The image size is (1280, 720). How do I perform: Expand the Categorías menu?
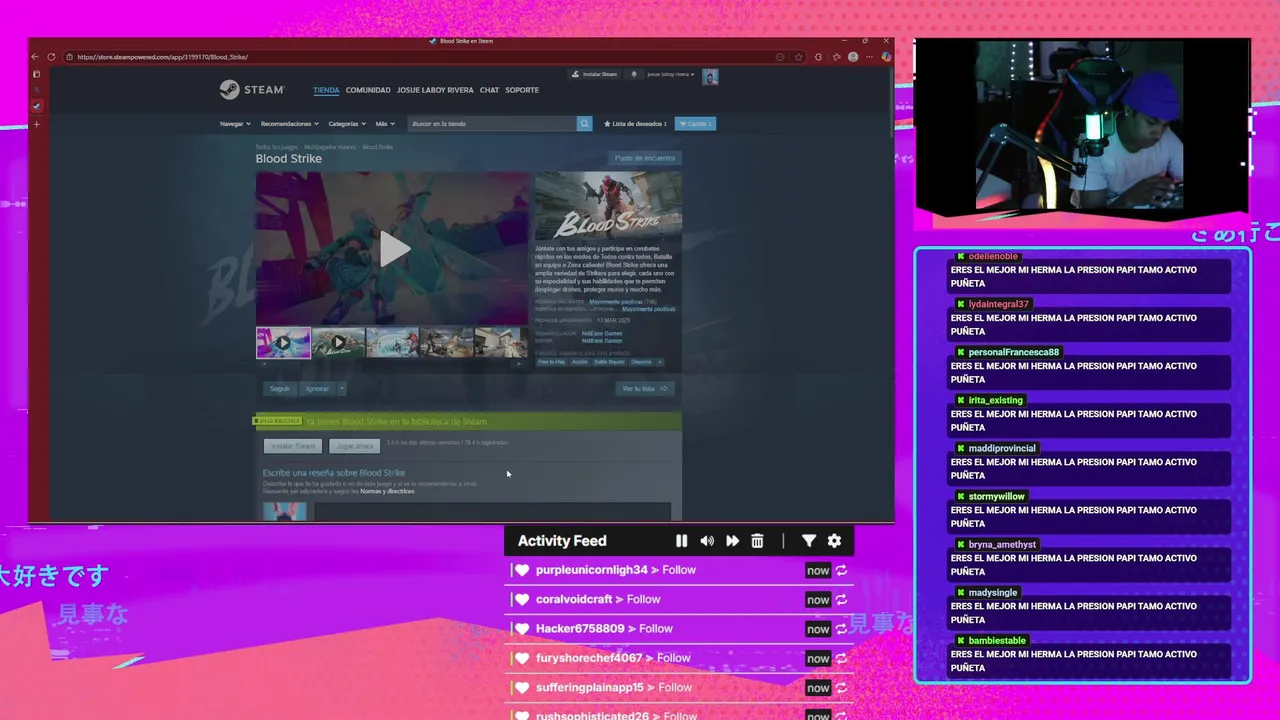point(348,124)
